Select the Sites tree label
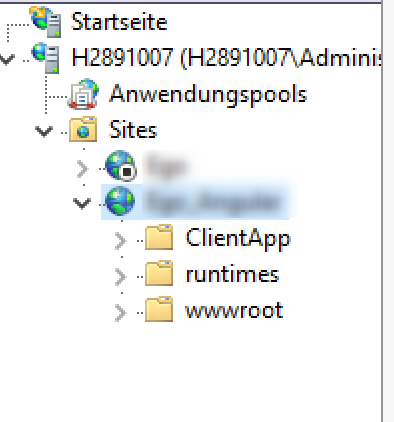Image resolution: width=394 pixels, height=422 pixels. click(x=133, y=130)
